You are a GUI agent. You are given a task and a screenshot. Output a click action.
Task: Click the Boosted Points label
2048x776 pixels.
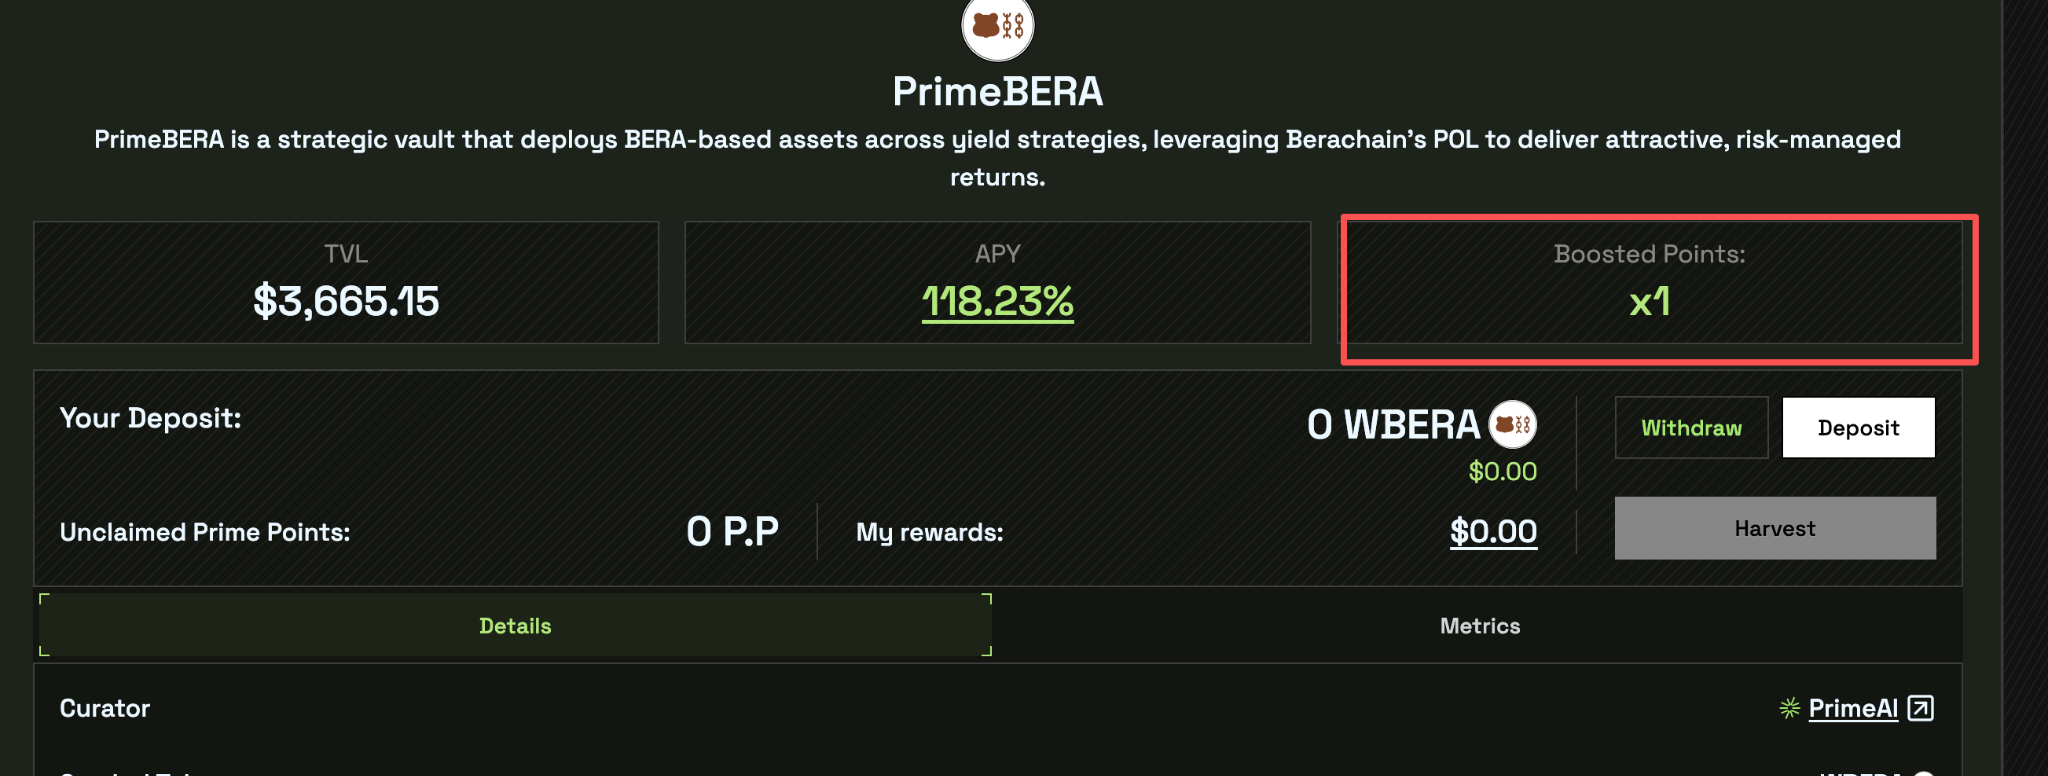pos(1649,254)
